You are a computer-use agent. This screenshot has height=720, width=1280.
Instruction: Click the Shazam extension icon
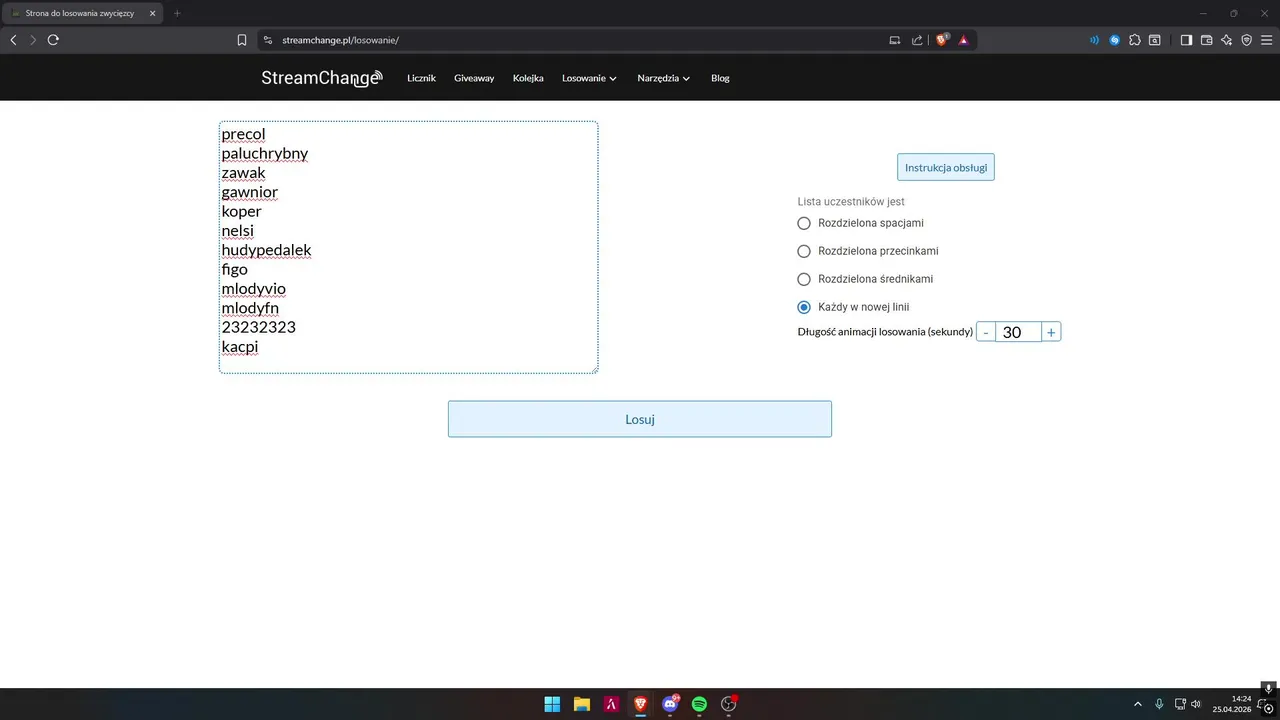[1115, 40]
